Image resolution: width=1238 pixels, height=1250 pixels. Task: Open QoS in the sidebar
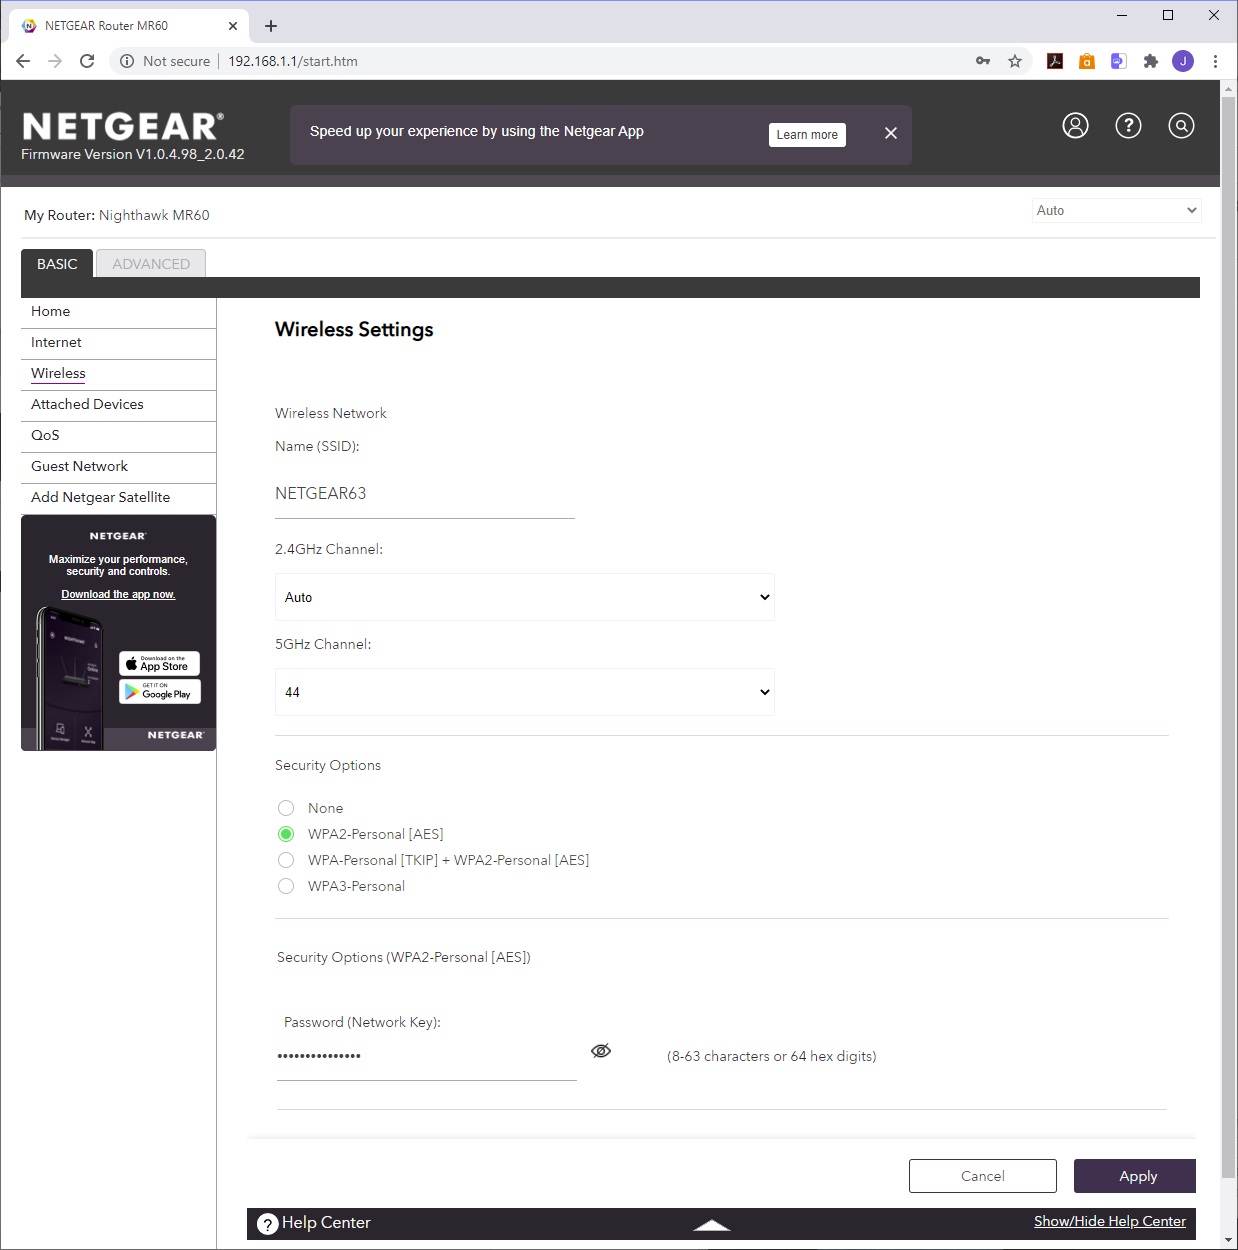45,435
